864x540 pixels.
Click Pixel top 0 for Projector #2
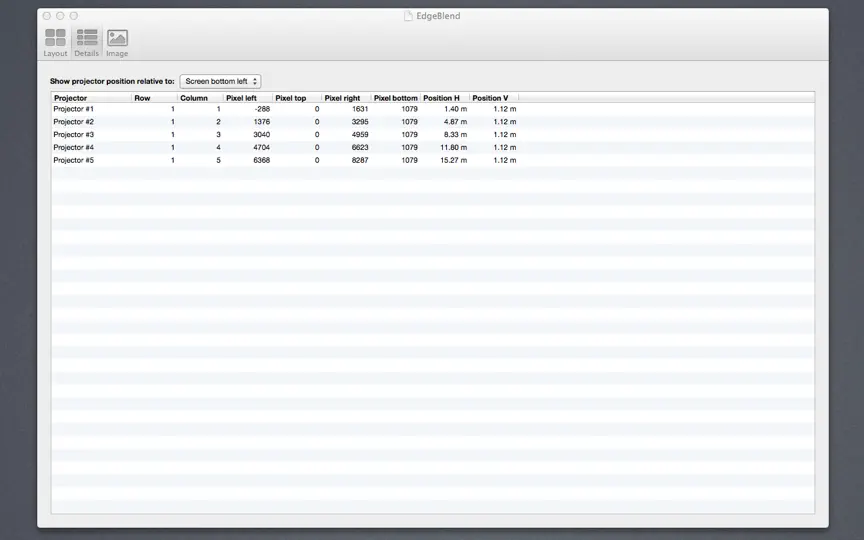[x=317, y=122]
